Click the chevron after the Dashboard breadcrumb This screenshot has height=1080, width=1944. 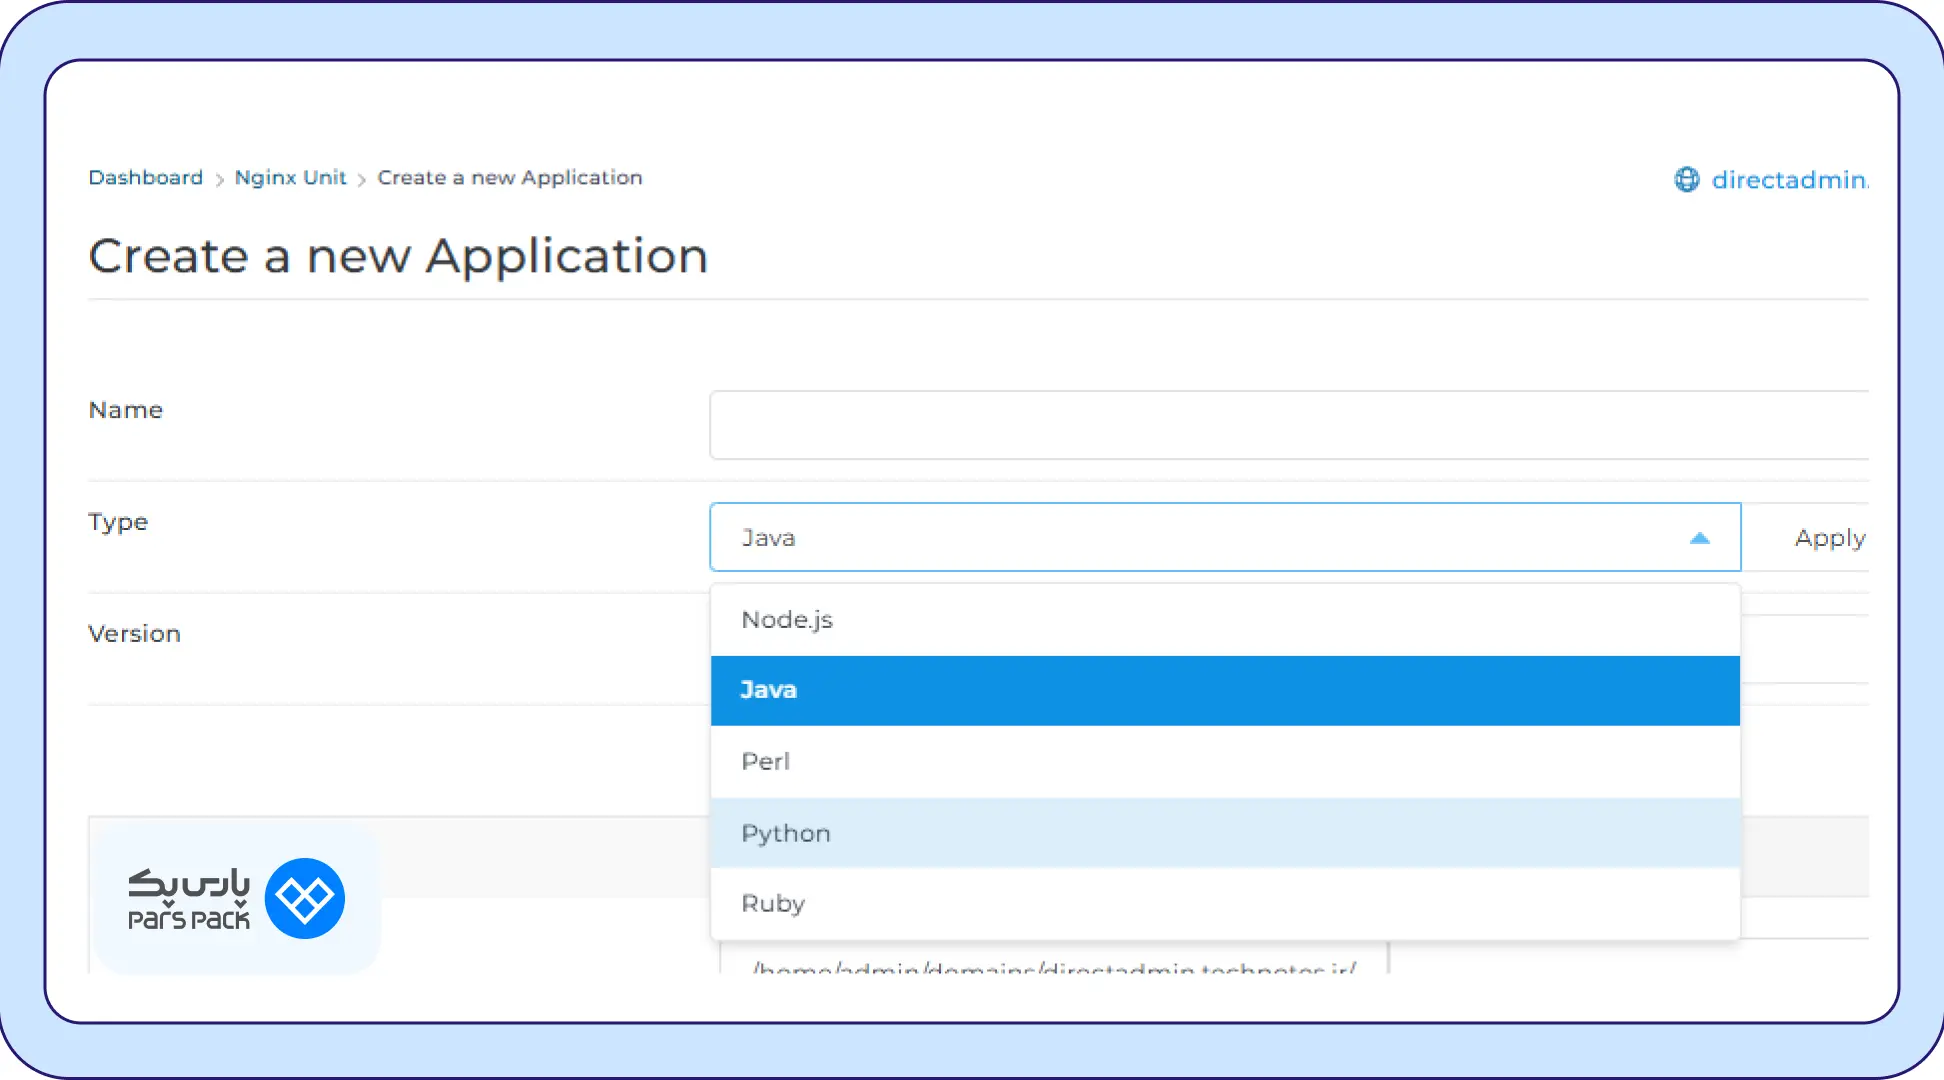pos(219,180)
